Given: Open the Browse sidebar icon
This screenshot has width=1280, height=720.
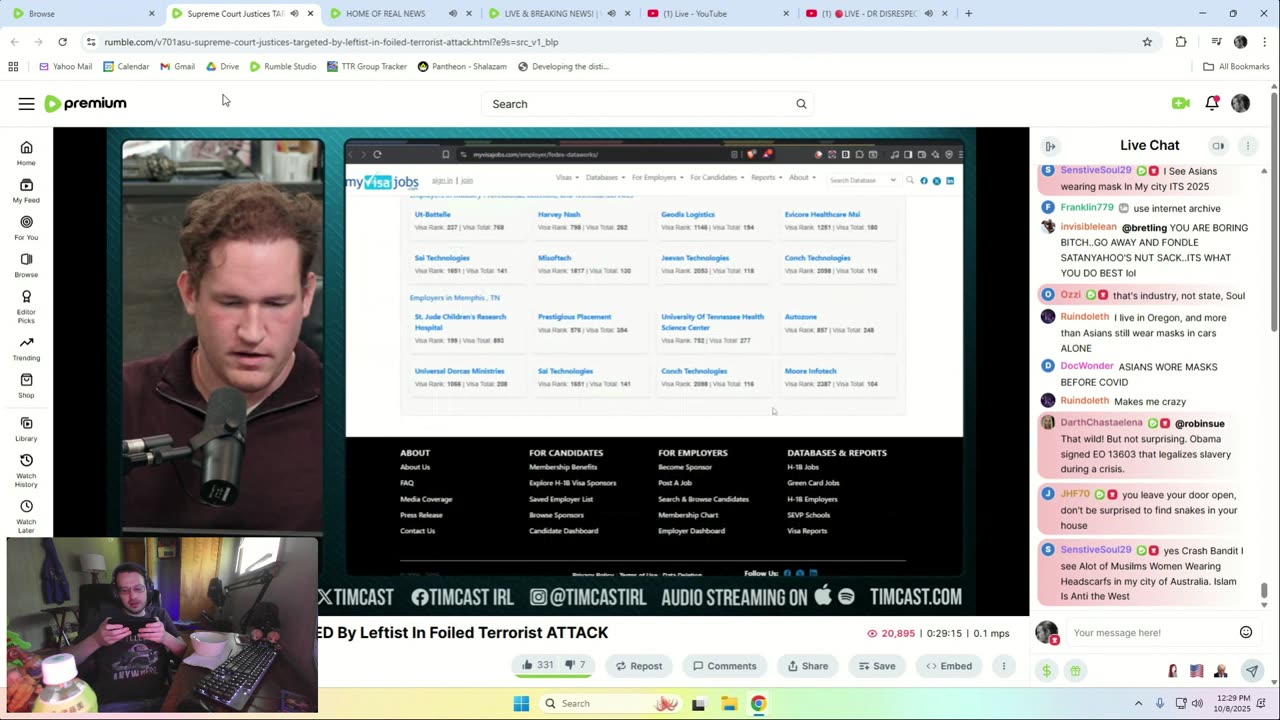Looking at the screenshot, I should click(26, 264).
